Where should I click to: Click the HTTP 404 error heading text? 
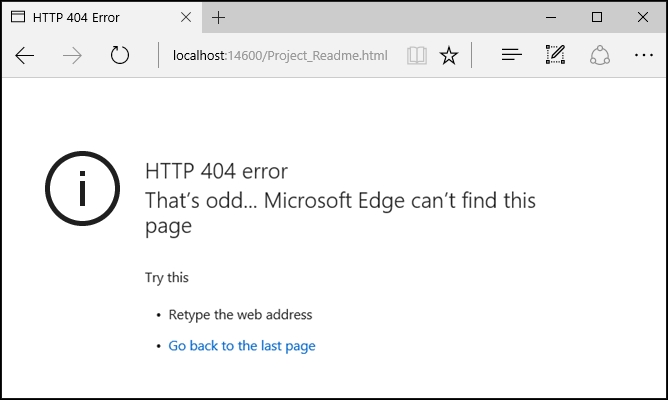coord(216,171)
